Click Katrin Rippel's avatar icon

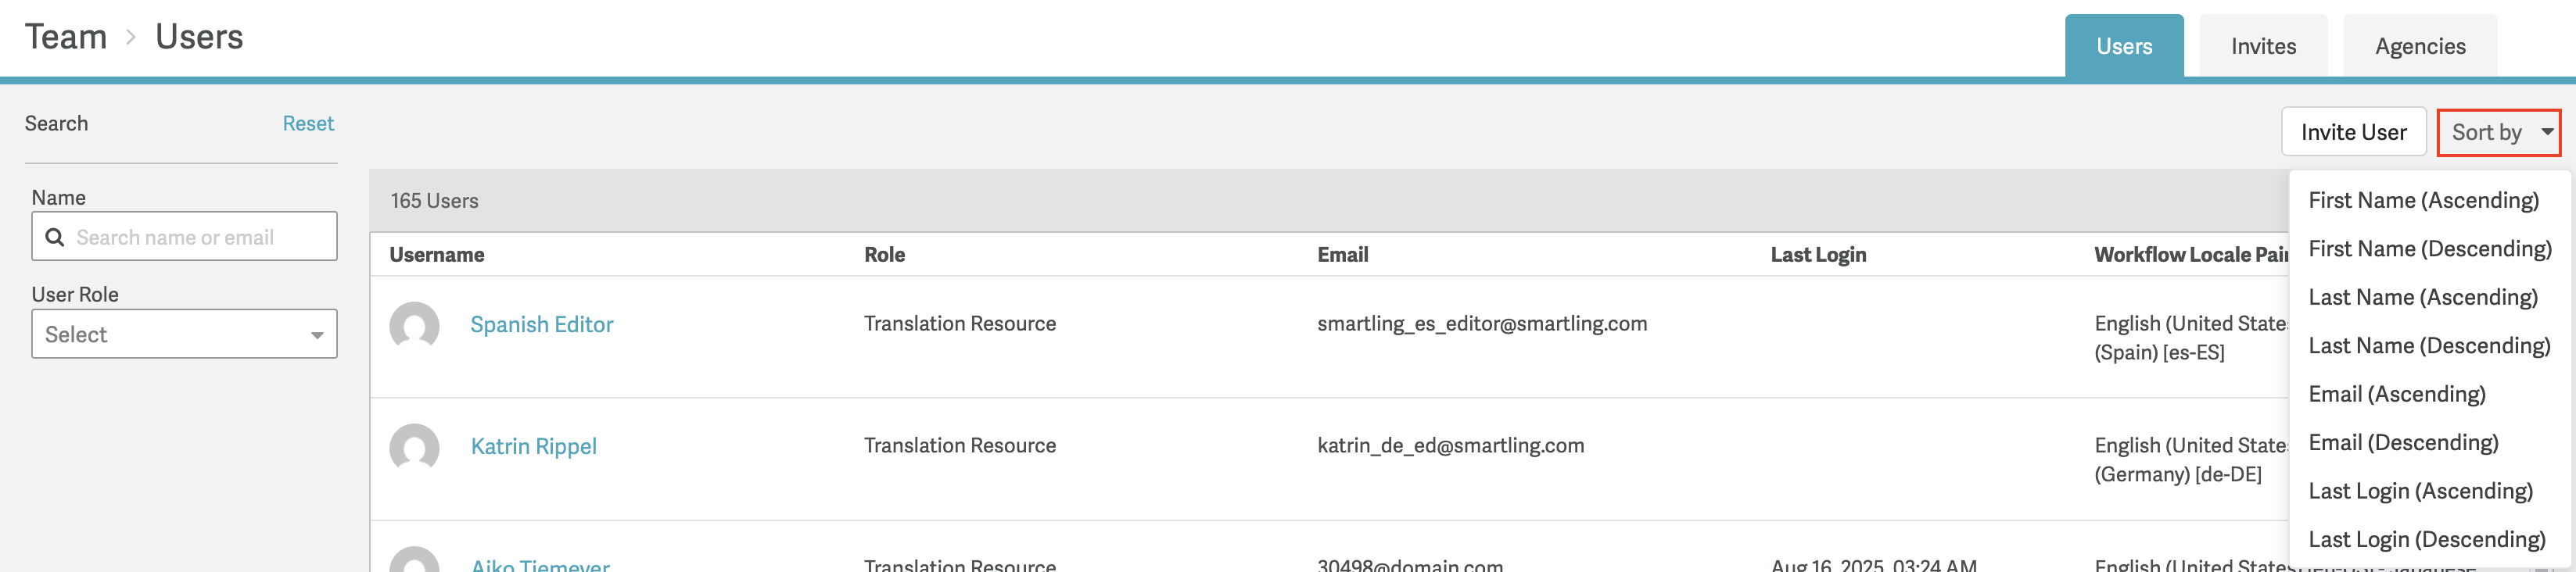coord(414,448)
